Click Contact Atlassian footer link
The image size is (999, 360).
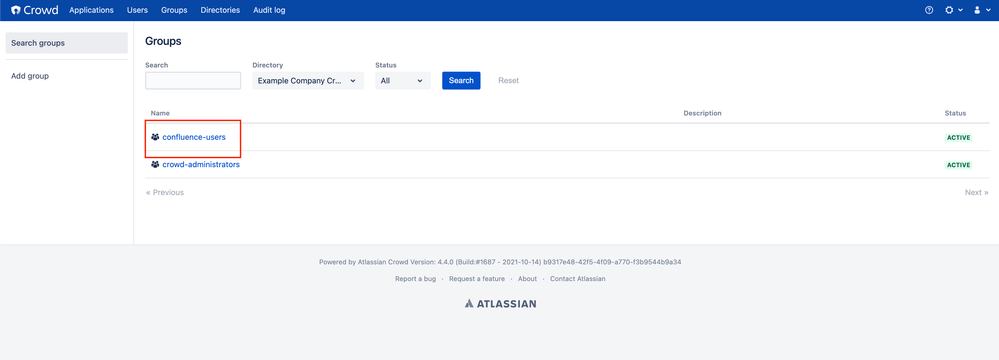click(578, 279)
